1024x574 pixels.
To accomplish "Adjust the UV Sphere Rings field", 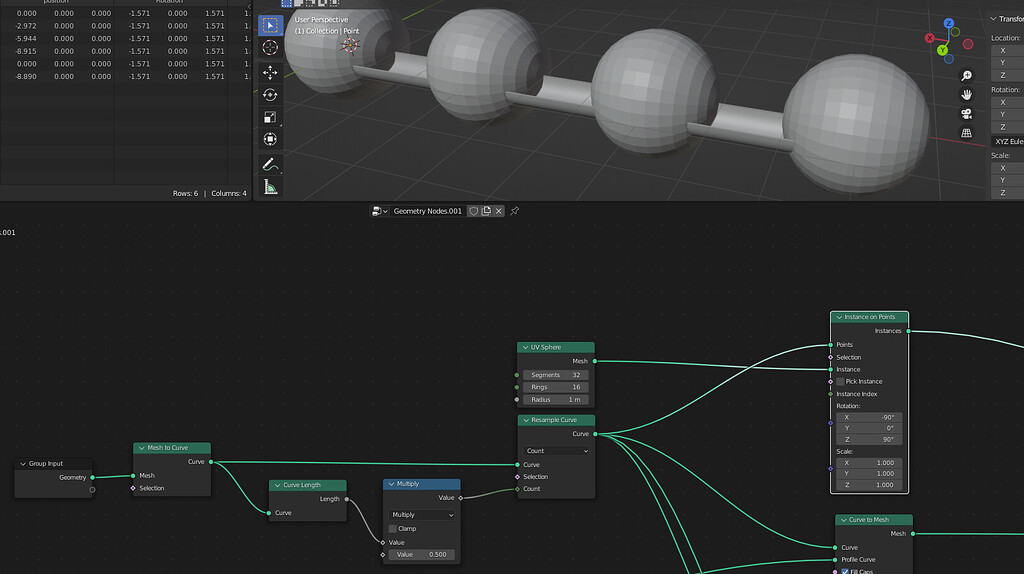I will pyautogui.click(x=556, y=387).
